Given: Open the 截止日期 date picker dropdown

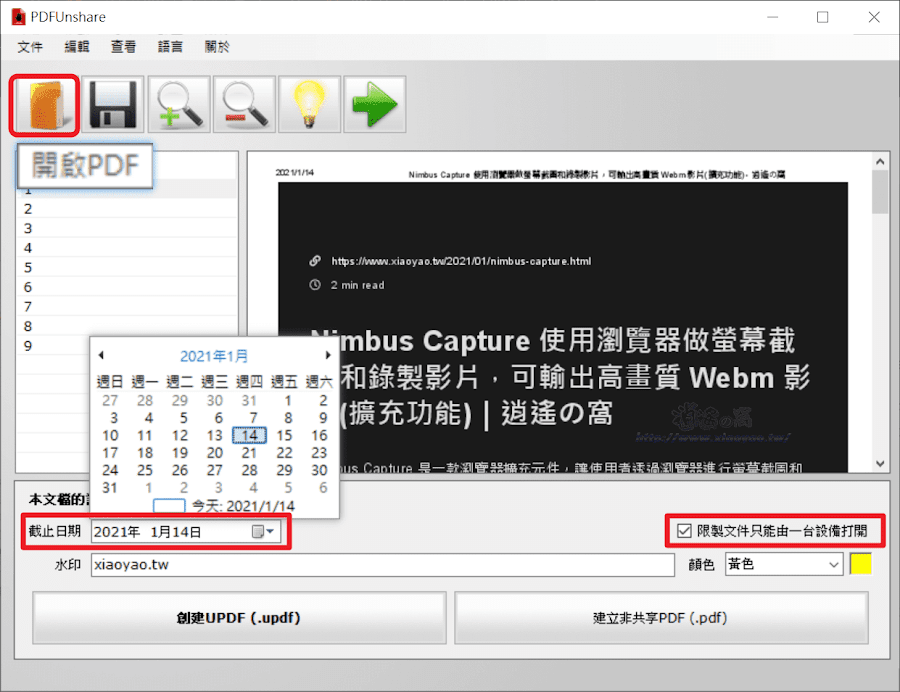Looking at the screenshot, I should click(x=264, y=531).
